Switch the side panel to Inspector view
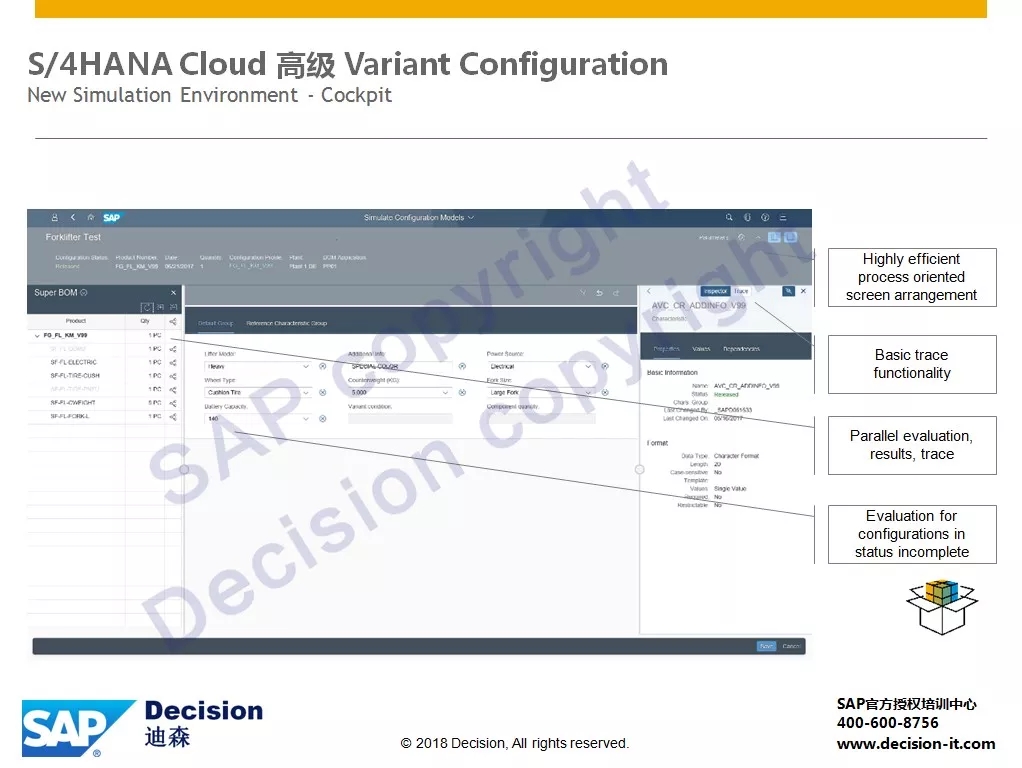1022x768 pixels. click(x=715, y=291)
